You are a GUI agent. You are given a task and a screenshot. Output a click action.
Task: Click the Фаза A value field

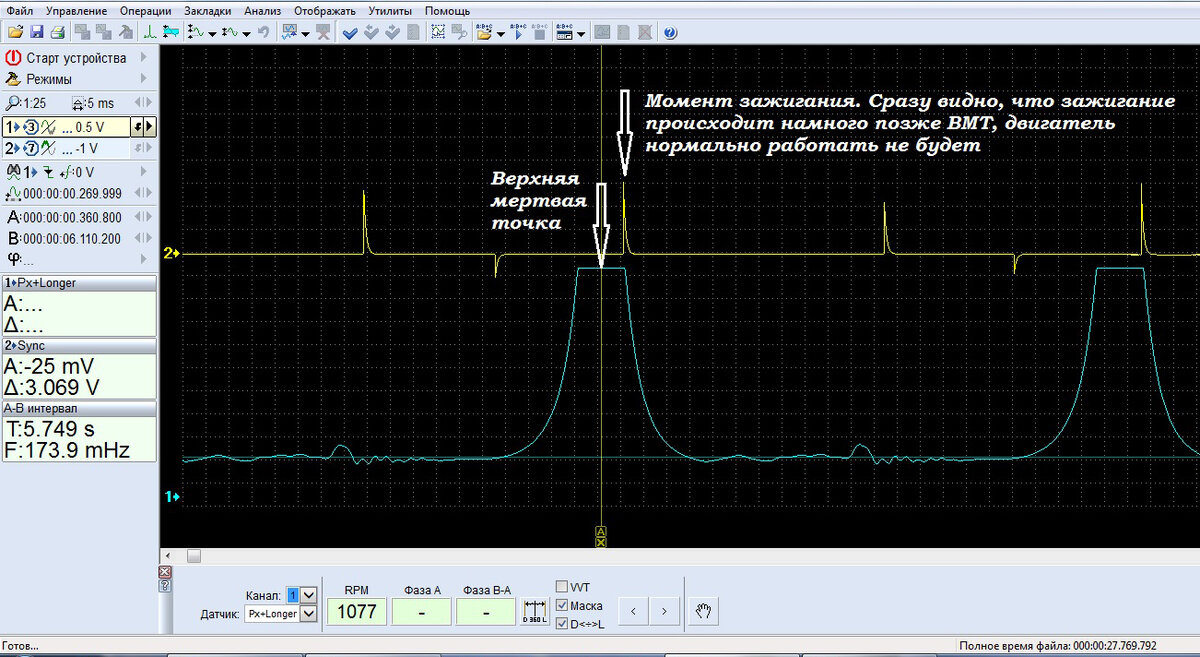point(421,611)
